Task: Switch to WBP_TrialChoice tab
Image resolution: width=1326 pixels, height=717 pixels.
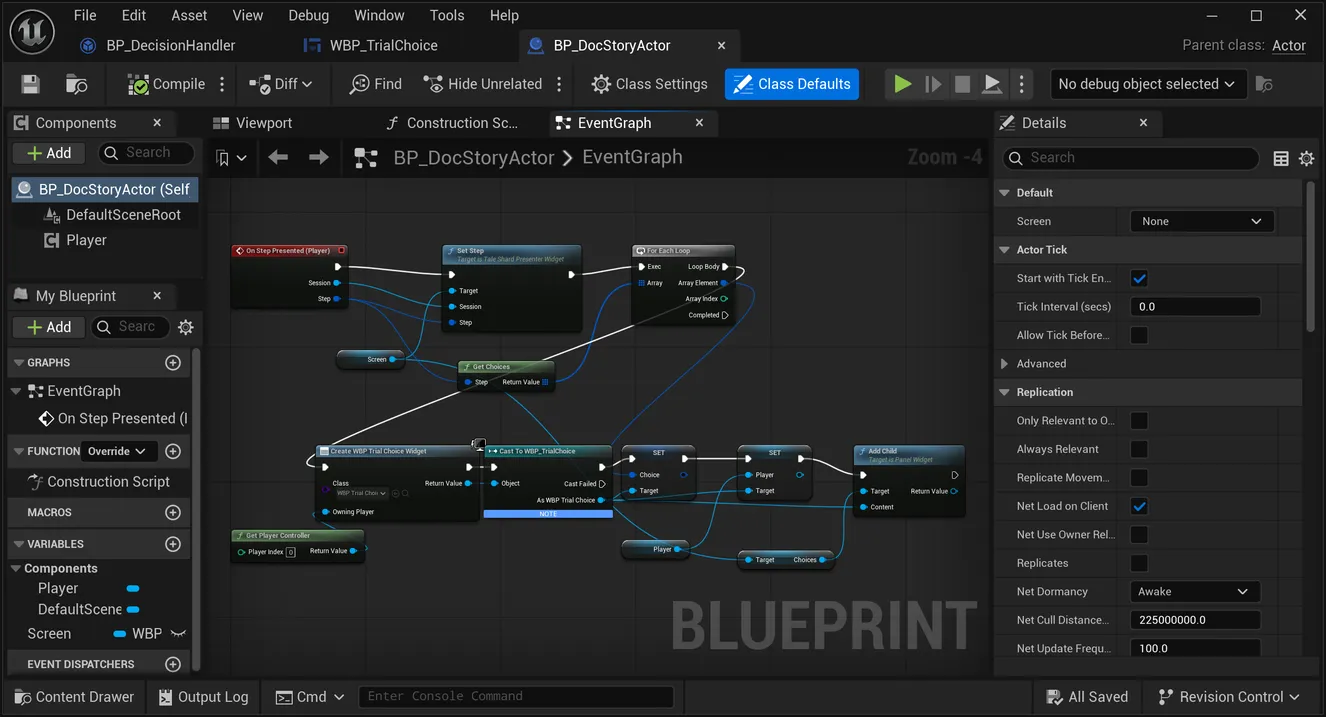Action: click(372, 45)
